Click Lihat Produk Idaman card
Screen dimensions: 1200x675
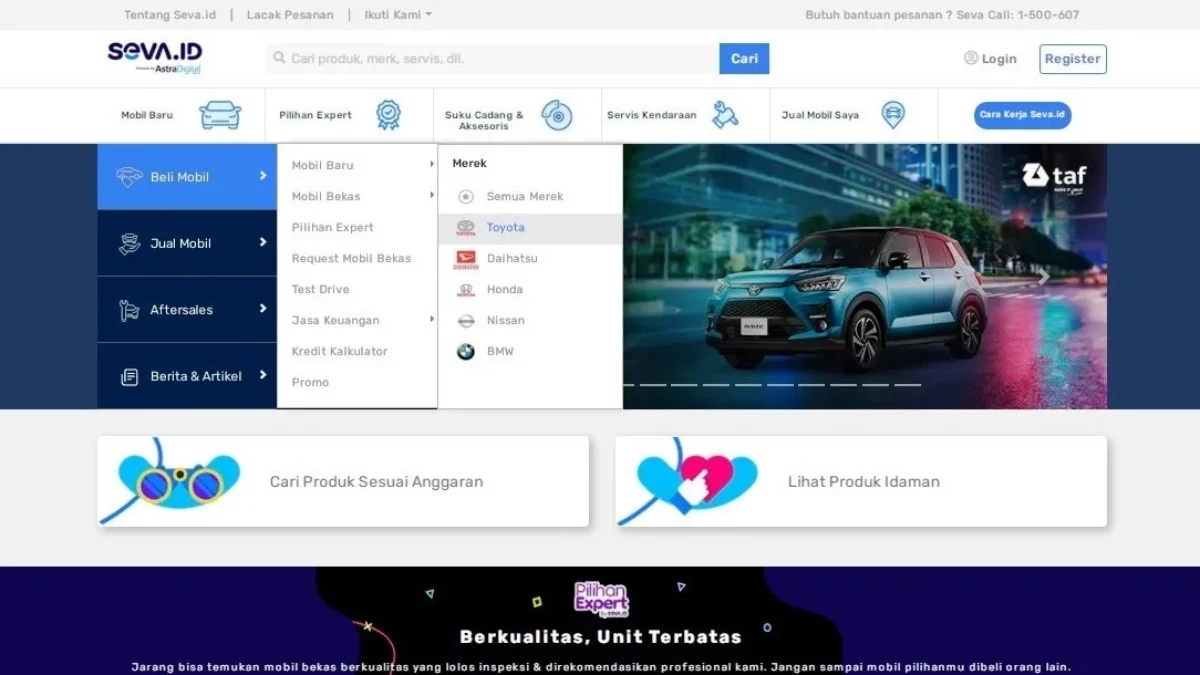[861, 481]
